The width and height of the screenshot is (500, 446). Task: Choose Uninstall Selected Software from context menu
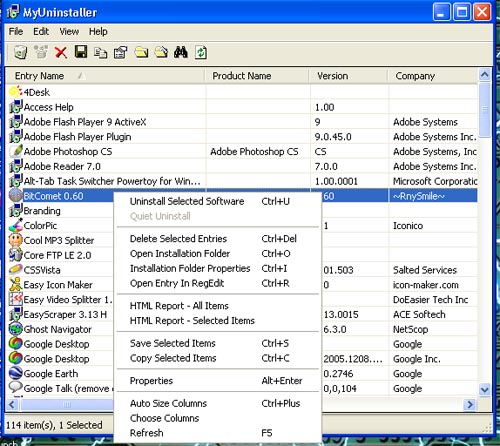(218, 201)
